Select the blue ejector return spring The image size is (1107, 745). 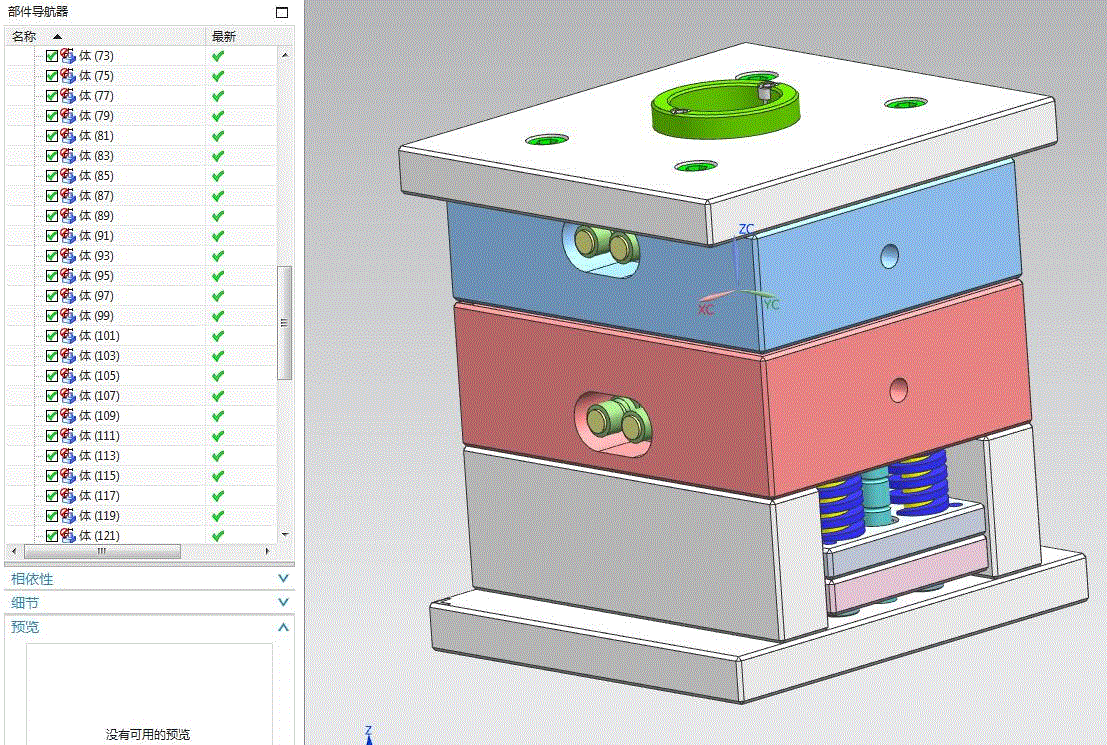[918, 482]
